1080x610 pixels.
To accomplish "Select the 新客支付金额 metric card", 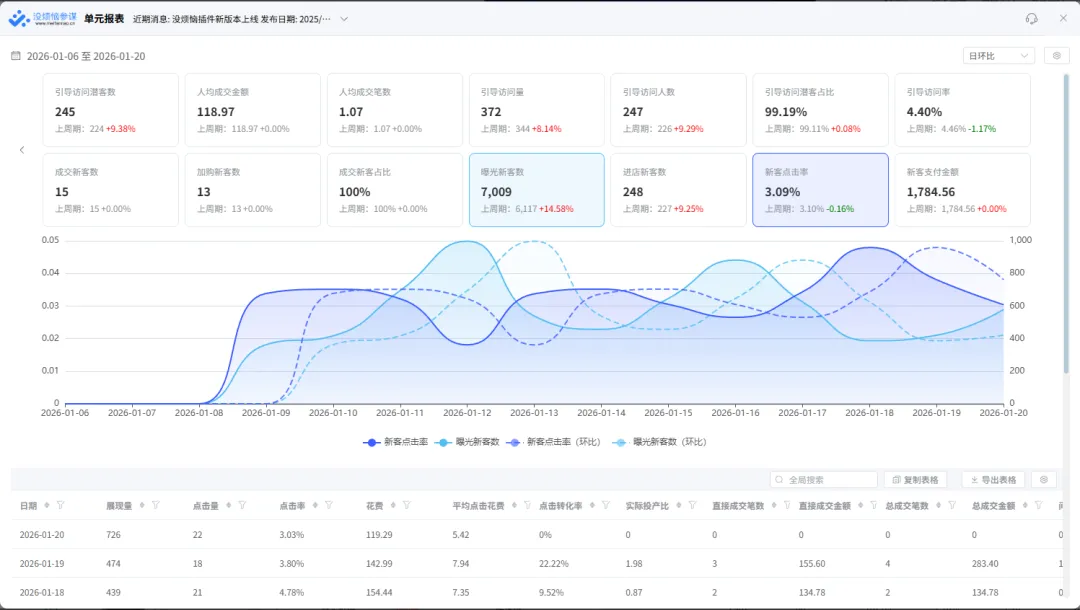I will pos(962,190).
